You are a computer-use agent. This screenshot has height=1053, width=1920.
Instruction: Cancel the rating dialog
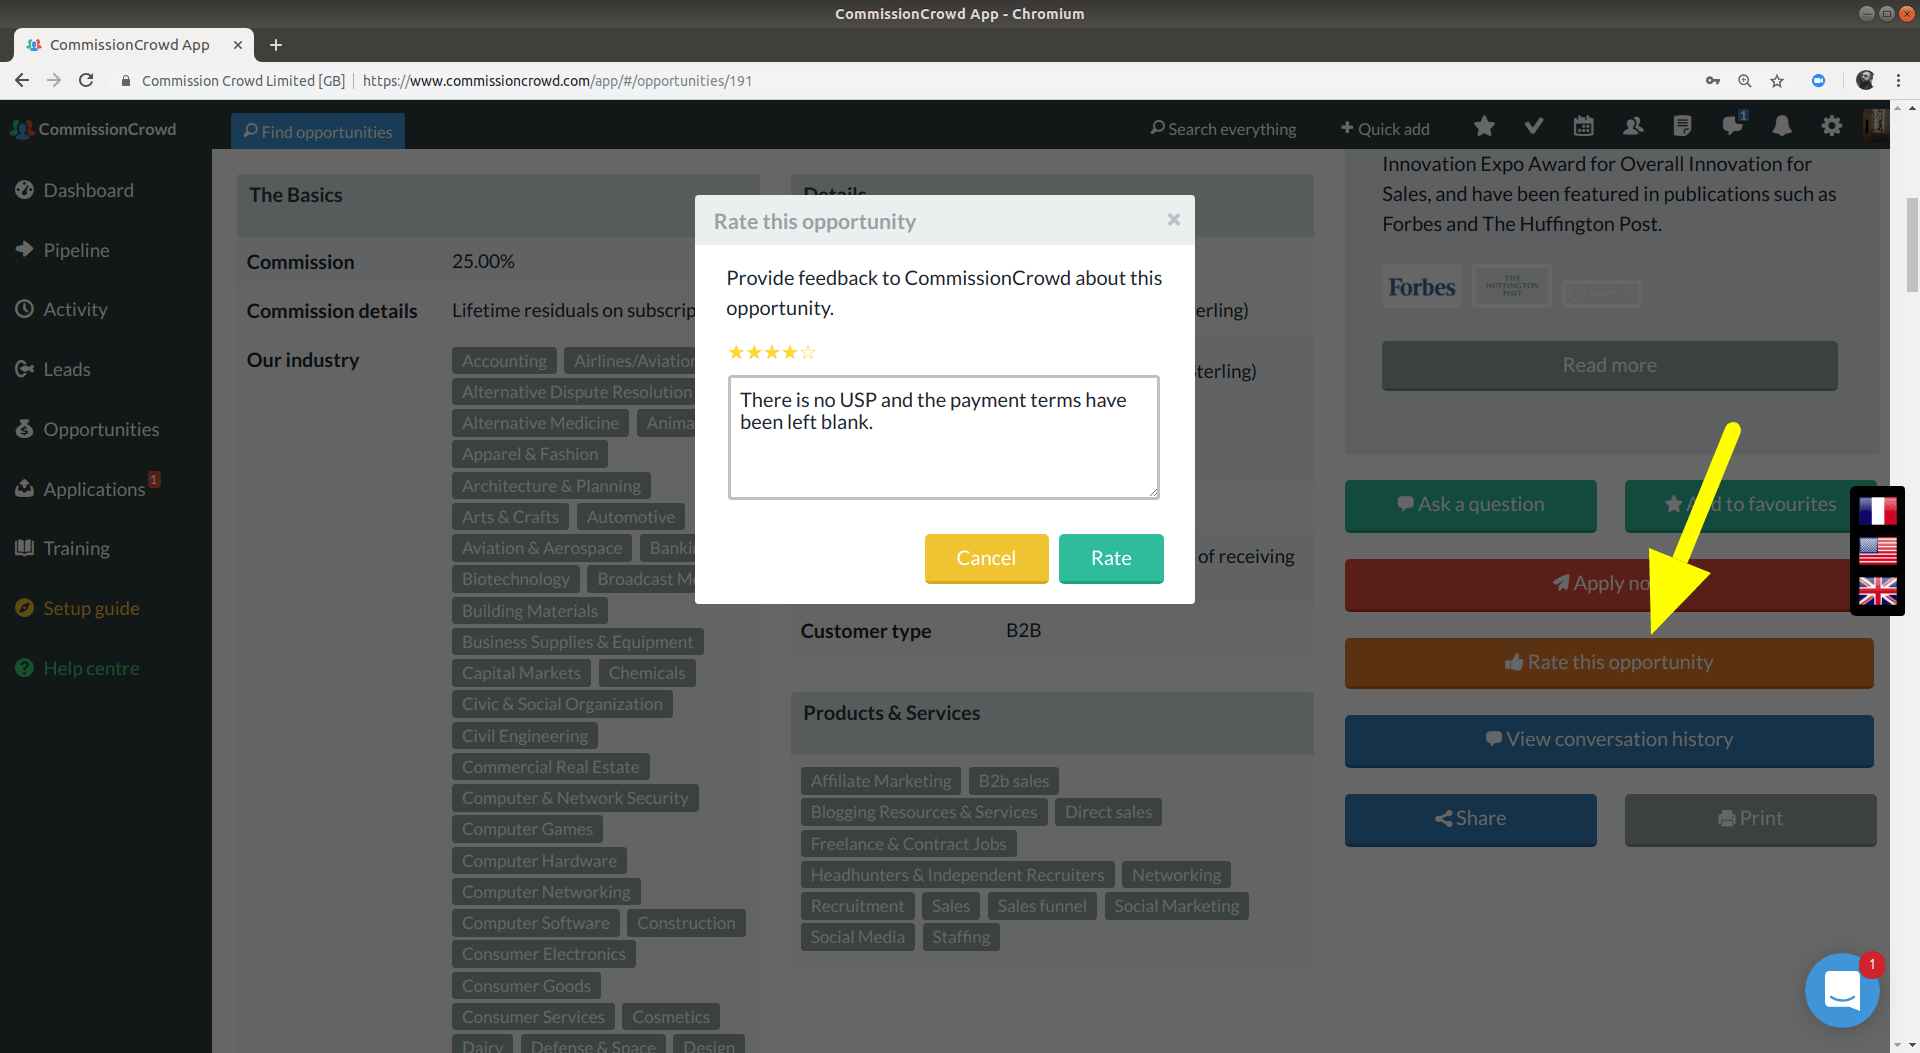(x=985, y=558)
